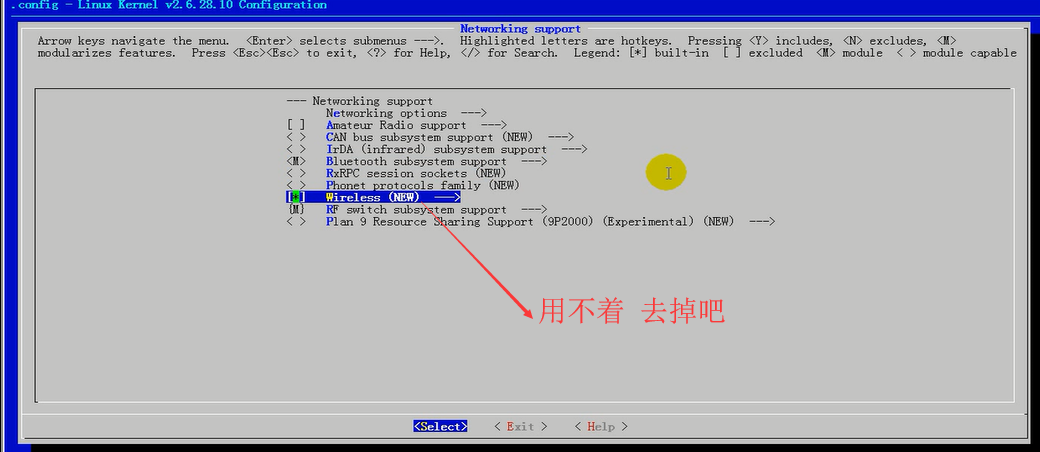Expand arrow after CAN bus subsystem support
The height and width of the screenshot is (452, 1040).
pyautogui.click(x=560, y=137)
